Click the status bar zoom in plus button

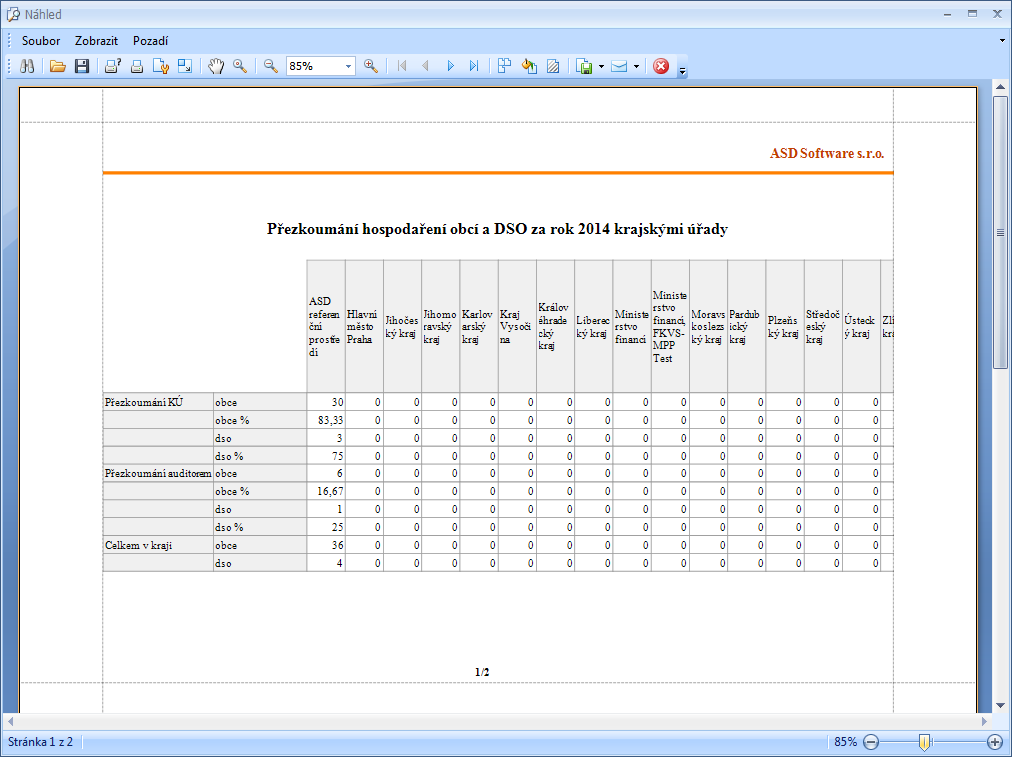click(x=995, y=742)
